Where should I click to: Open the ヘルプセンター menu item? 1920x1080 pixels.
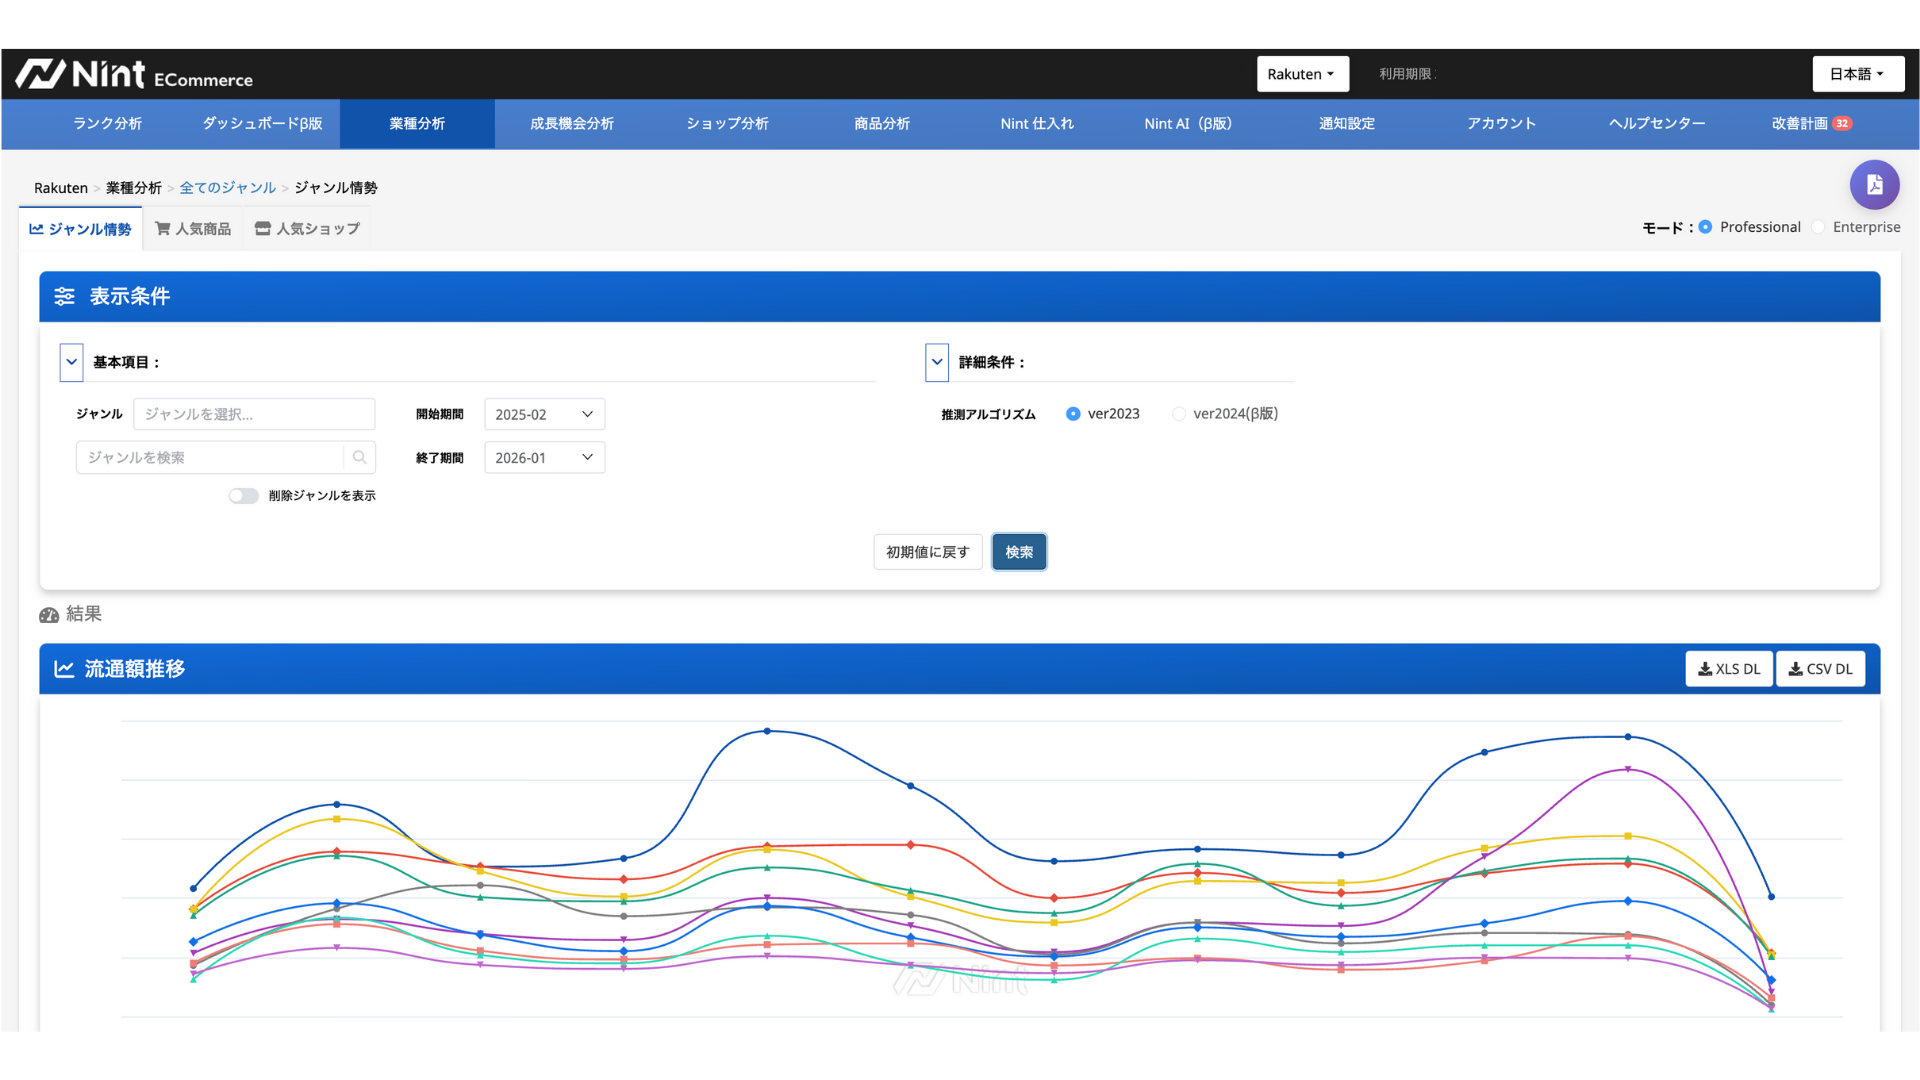point(1656,123)
